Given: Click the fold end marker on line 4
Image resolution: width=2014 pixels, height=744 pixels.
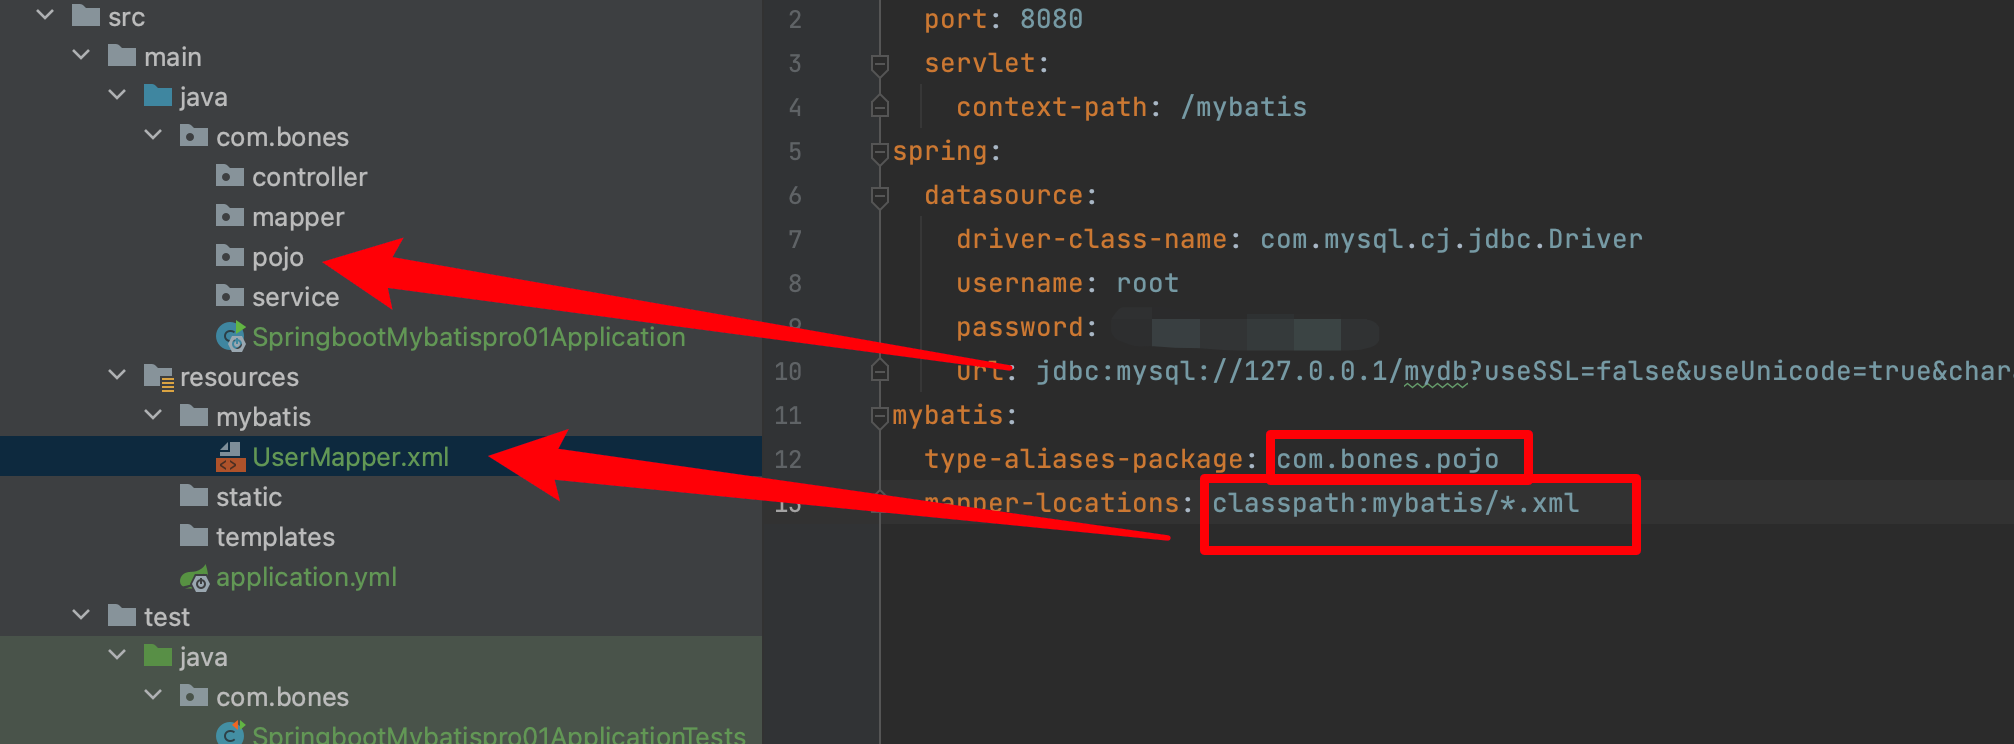Looking at the screenshot, I should [880, 106].
